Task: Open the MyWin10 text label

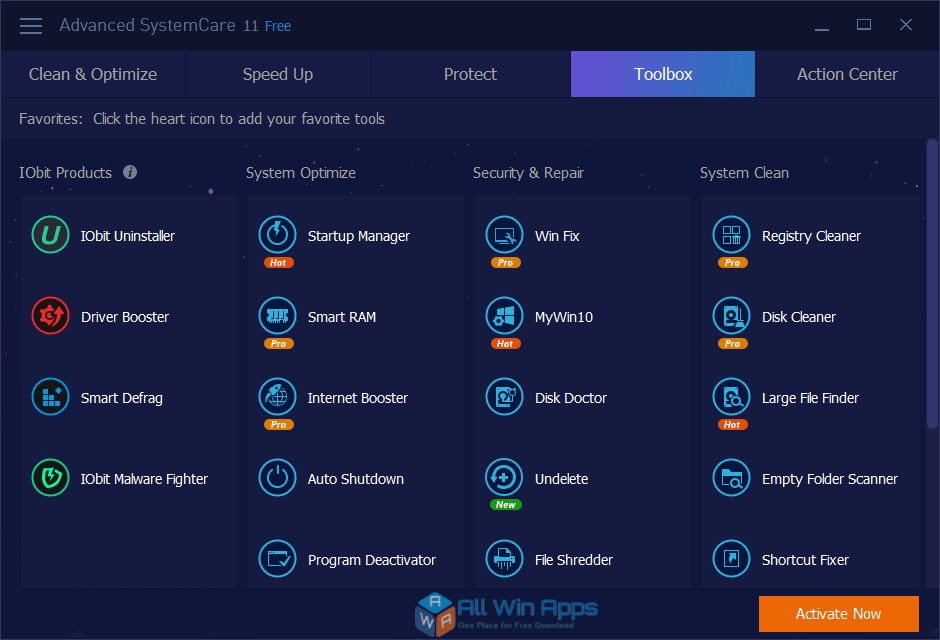Action: 564,317
